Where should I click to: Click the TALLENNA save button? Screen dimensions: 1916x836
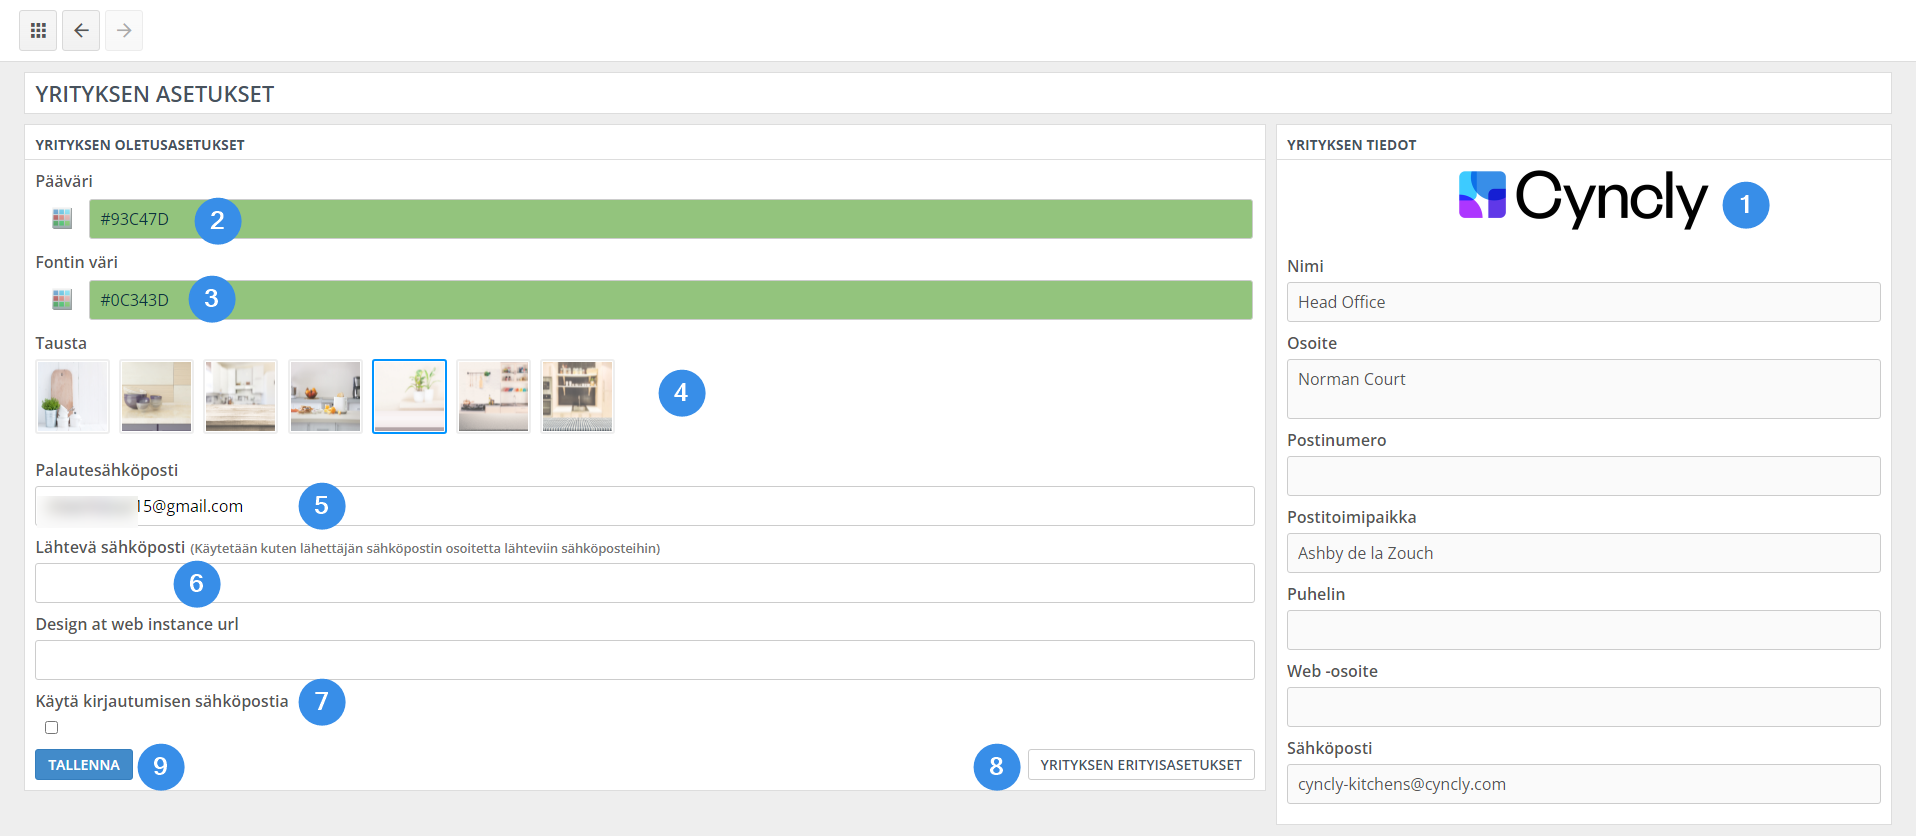point(84,765)
